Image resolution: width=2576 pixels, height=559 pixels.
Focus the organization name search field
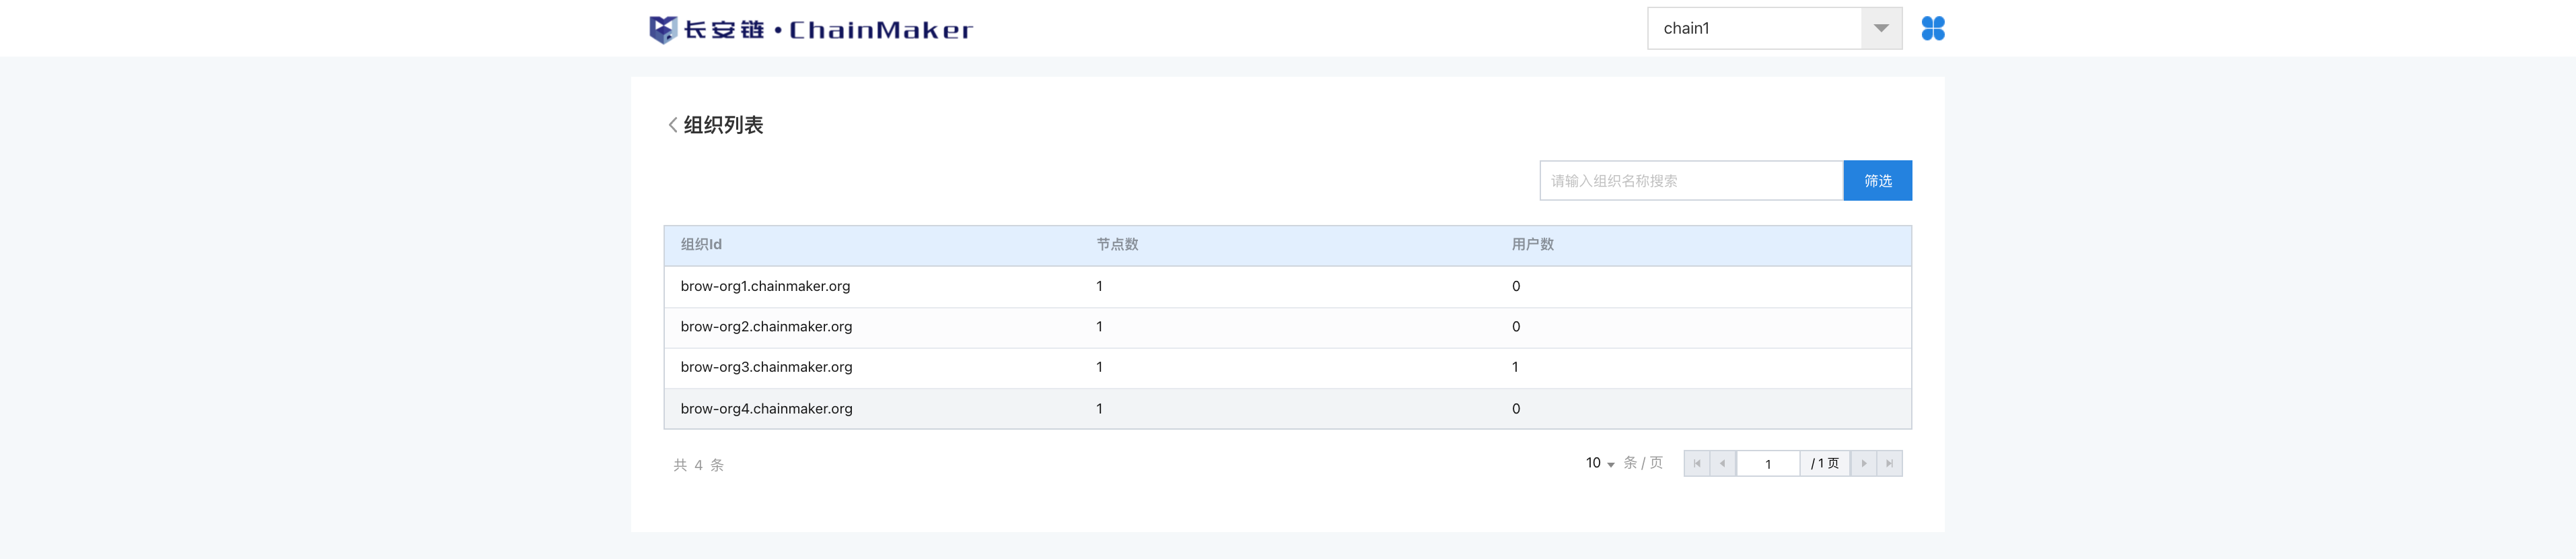pos(1690,181)
